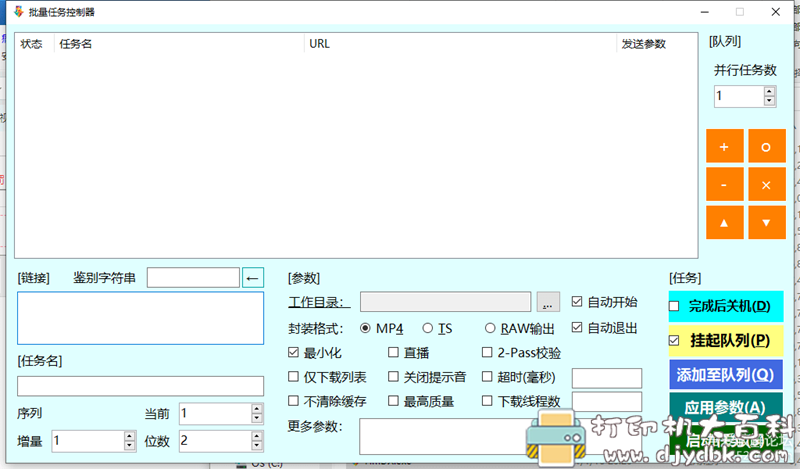The height and width of the screenshot is (469, 800).
Task: Click the 应用参数(A) button
Action: click(x=726, y=407)
